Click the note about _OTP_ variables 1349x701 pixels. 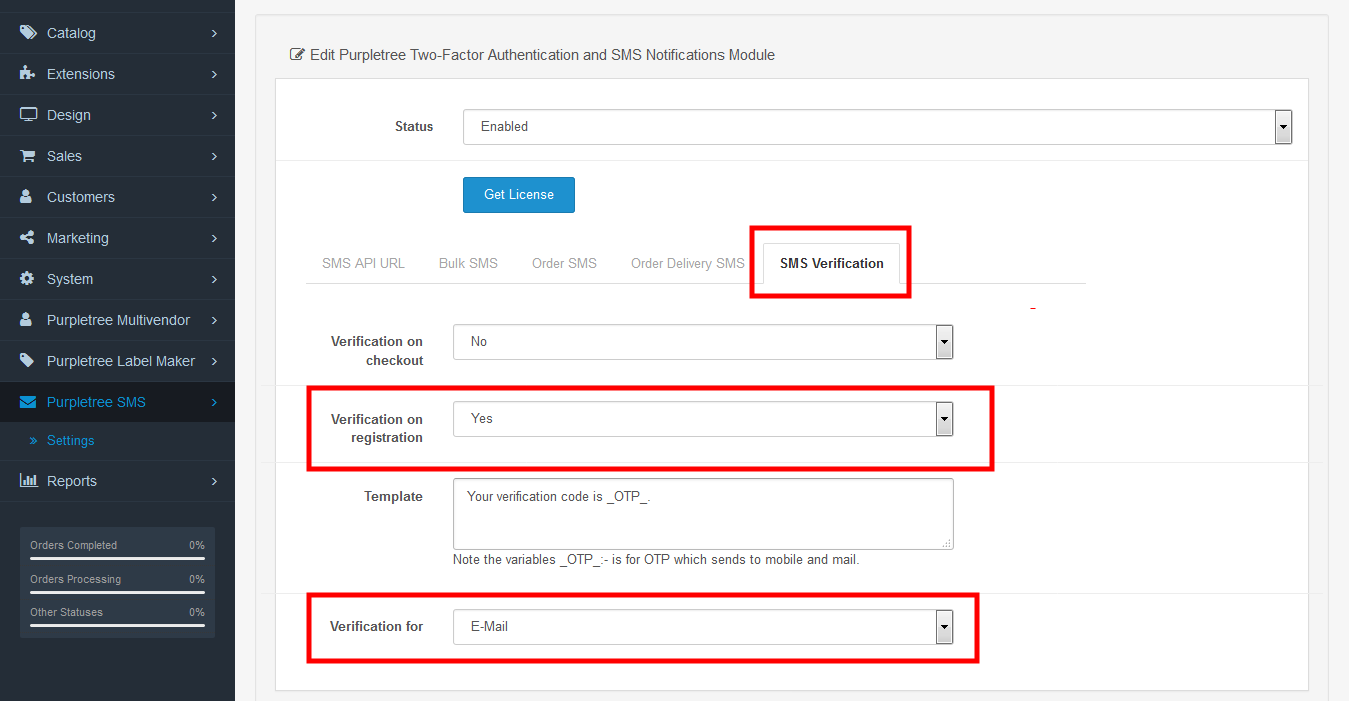pos(656,560)
